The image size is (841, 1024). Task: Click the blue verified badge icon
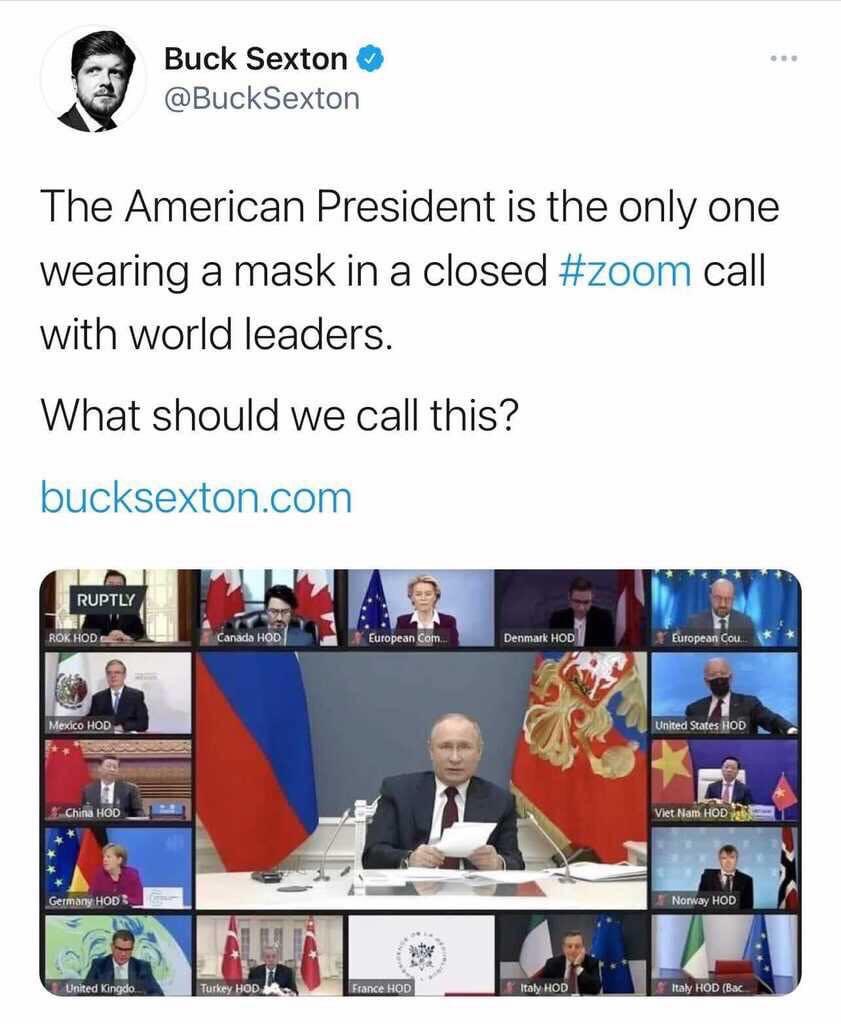coord(370,59)
